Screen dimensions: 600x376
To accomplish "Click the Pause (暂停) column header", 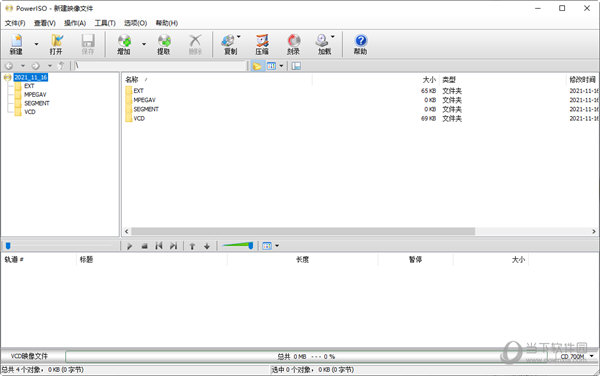I will [x=415, y=260].
